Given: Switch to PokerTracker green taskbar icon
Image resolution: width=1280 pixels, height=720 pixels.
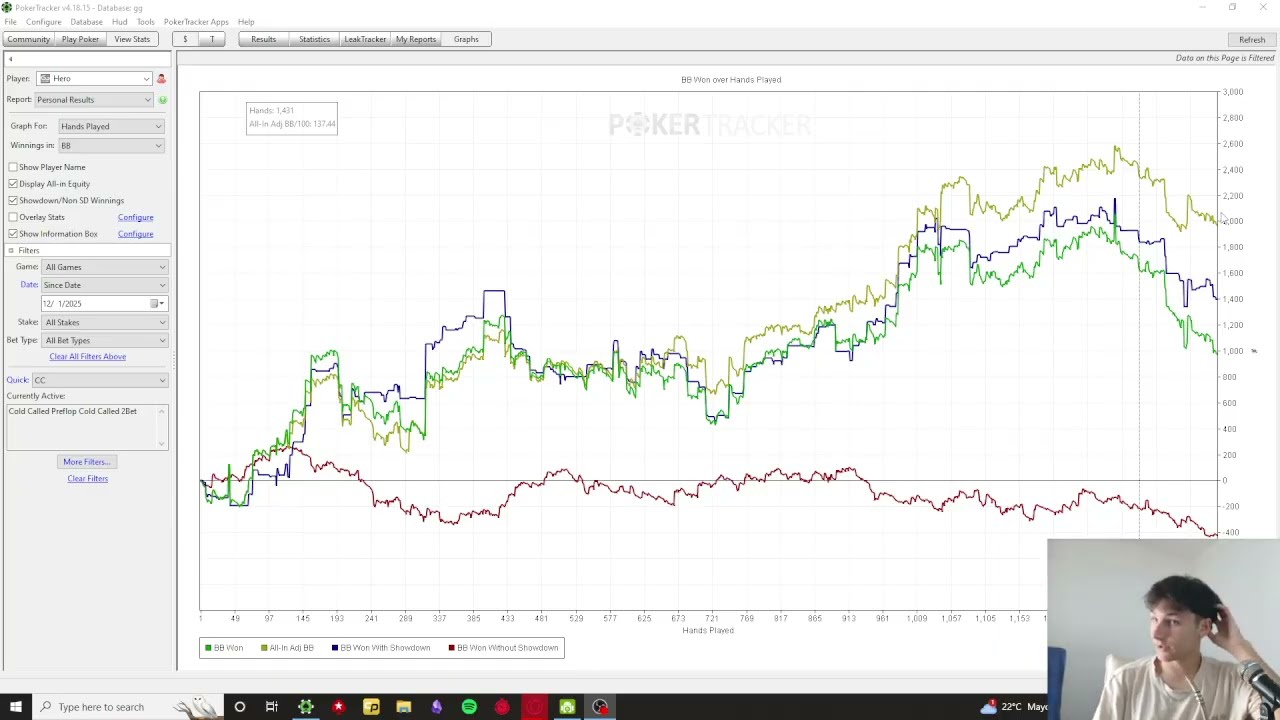Looking at the screenshot, I should tap(306, 707).
